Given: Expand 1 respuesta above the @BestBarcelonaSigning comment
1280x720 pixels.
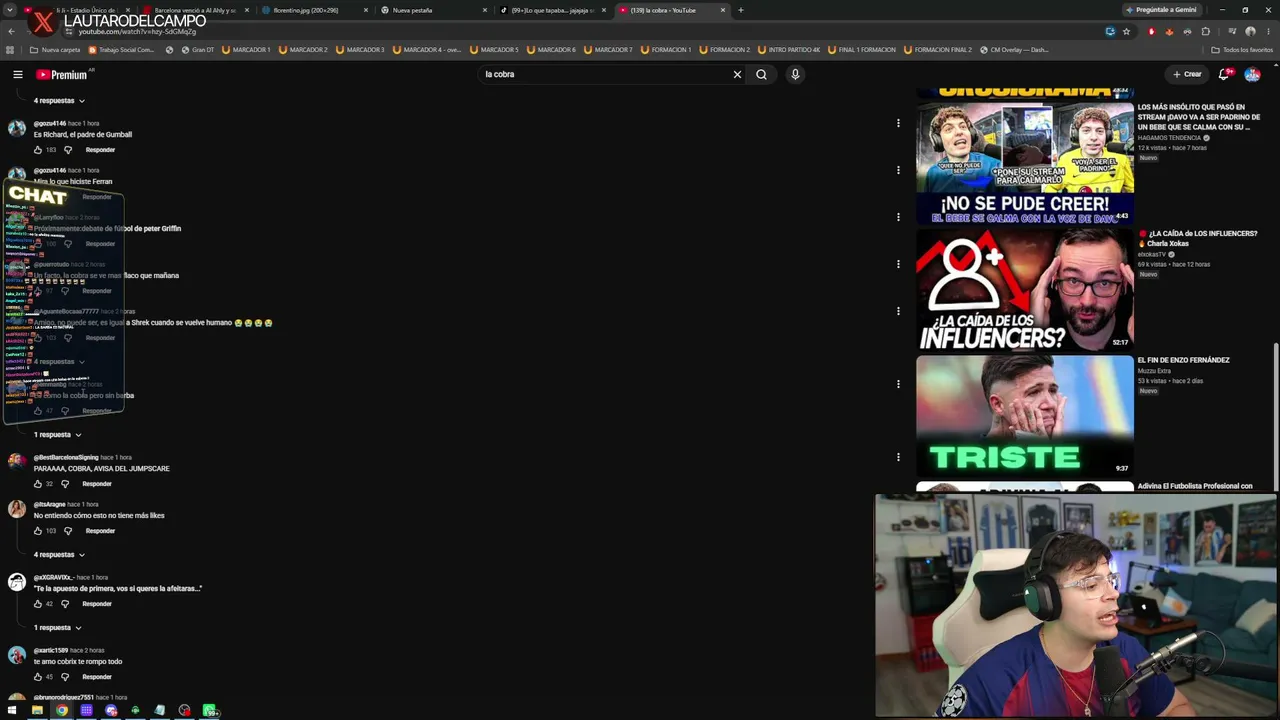Looking at the screenshot, I should 57,435.
